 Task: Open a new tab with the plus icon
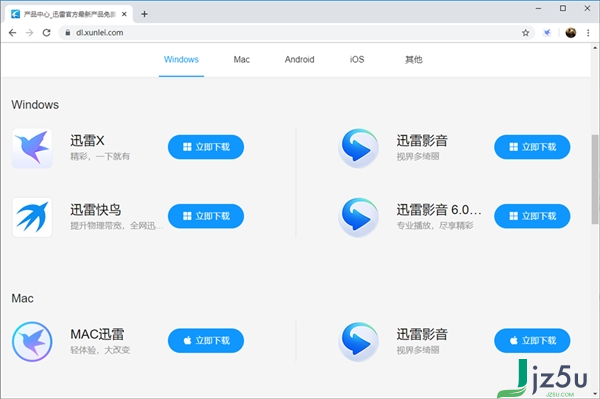click(144, 14)
